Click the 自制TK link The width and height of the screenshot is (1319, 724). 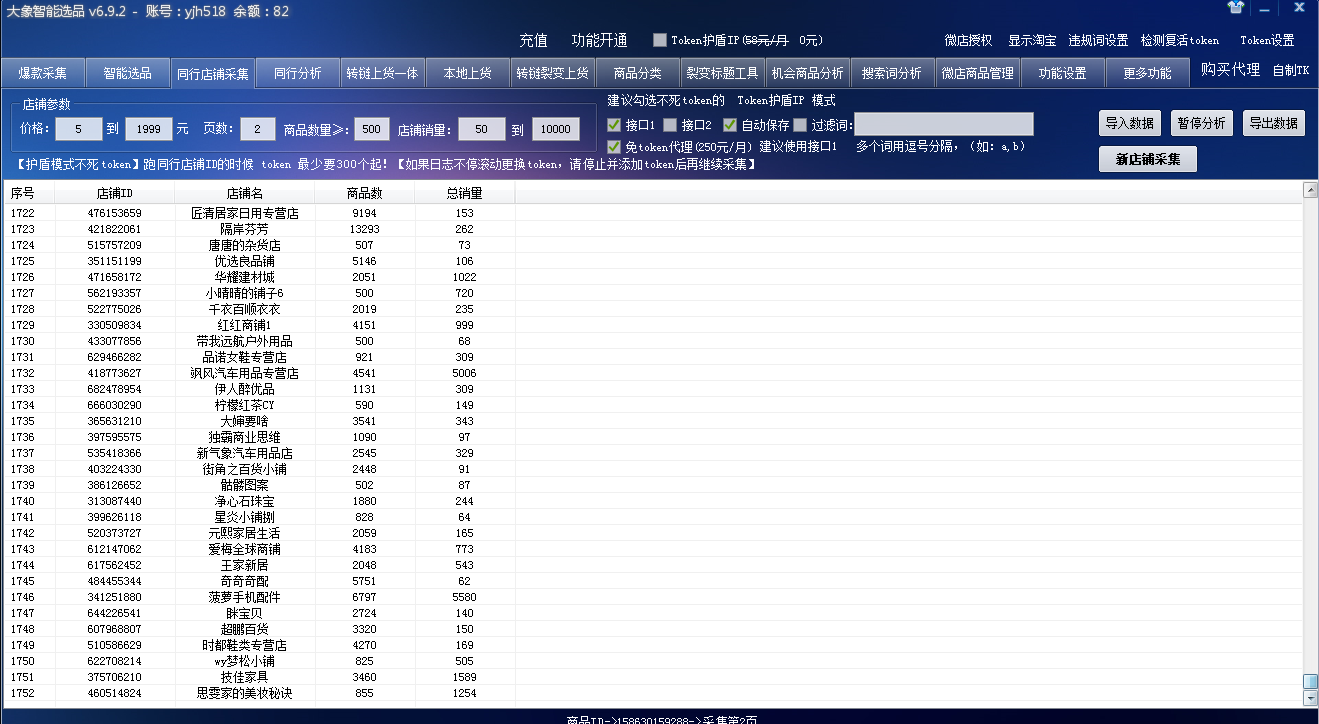(1290, 70)
